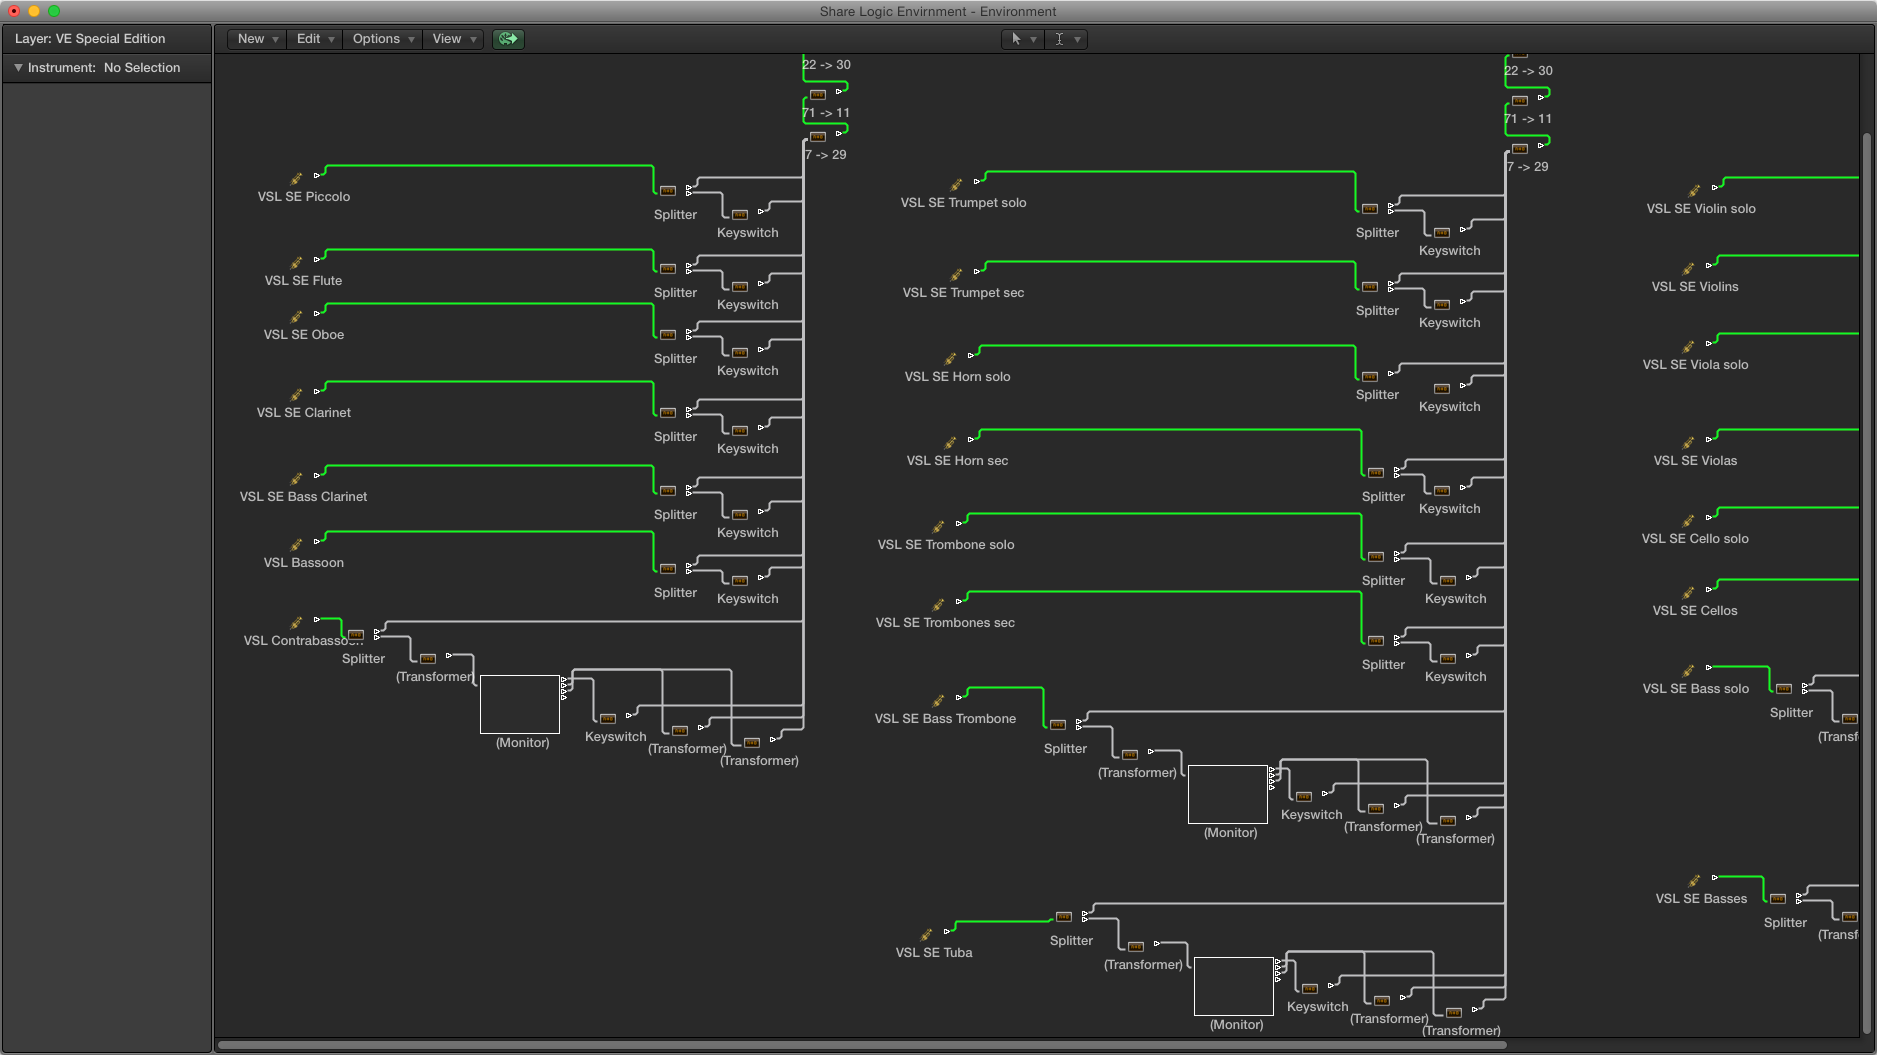Open the View dropdown menu
Viewport: 1877px width, 1055px height.
pos(454,39)
